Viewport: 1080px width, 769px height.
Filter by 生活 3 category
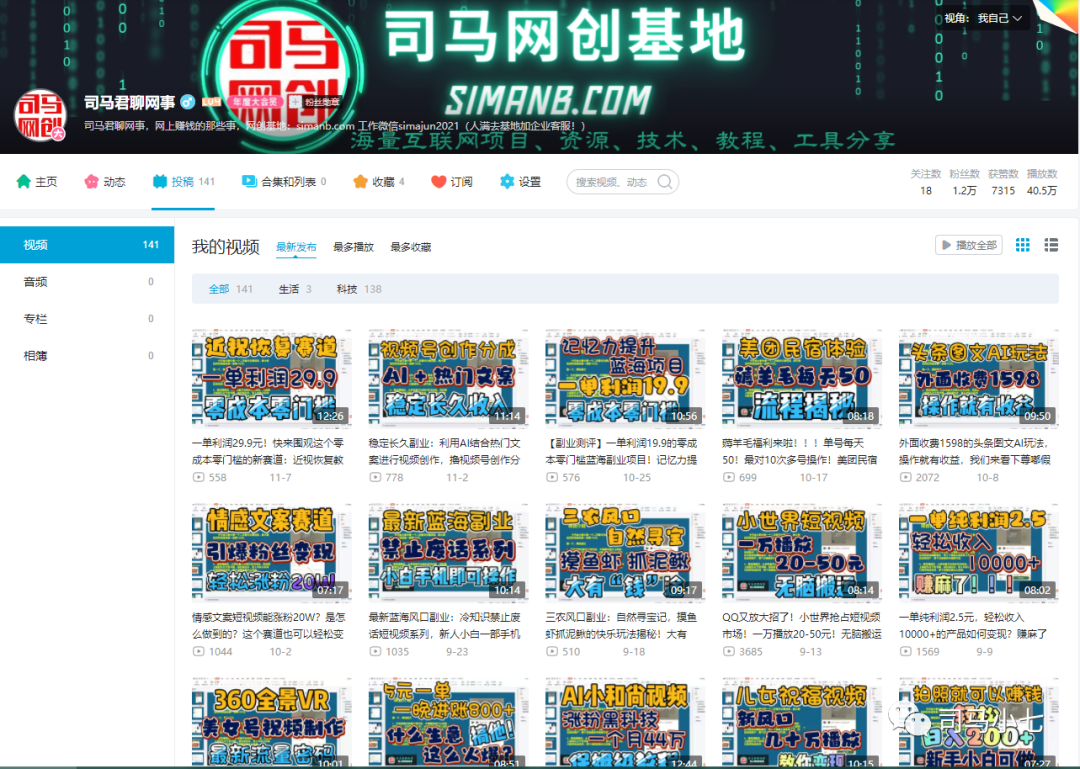295,289
